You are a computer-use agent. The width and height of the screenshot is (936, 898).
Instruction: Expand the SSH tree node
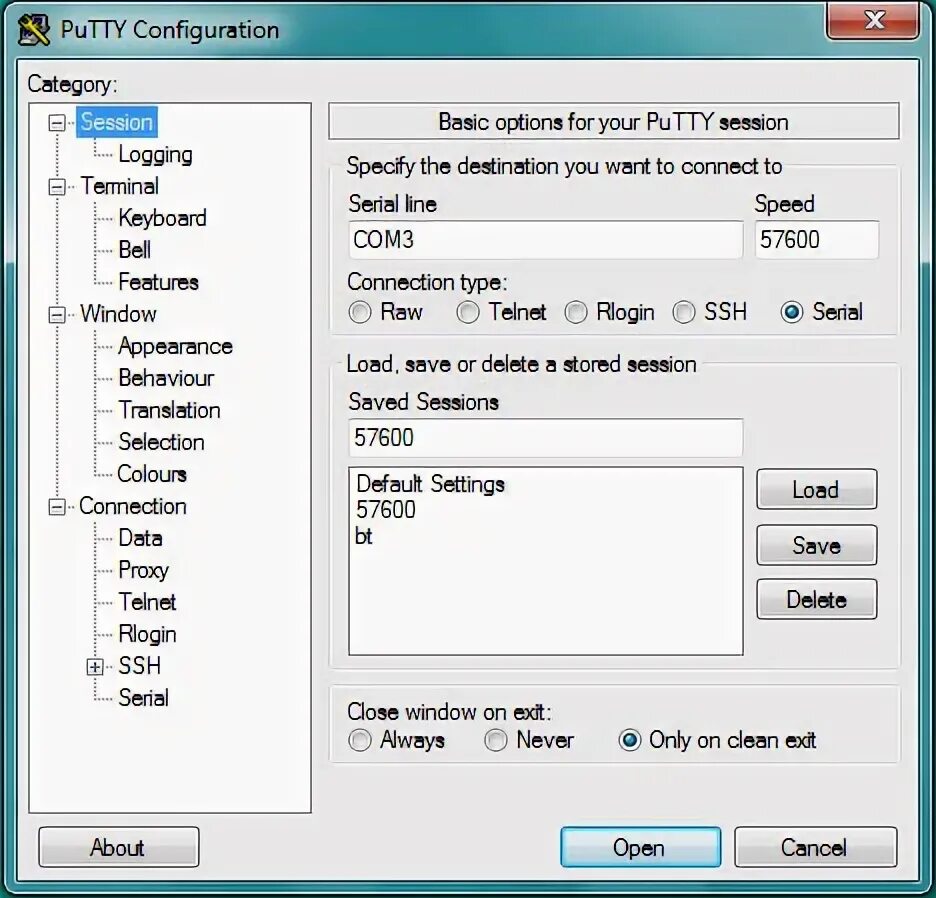click(95, 667)
